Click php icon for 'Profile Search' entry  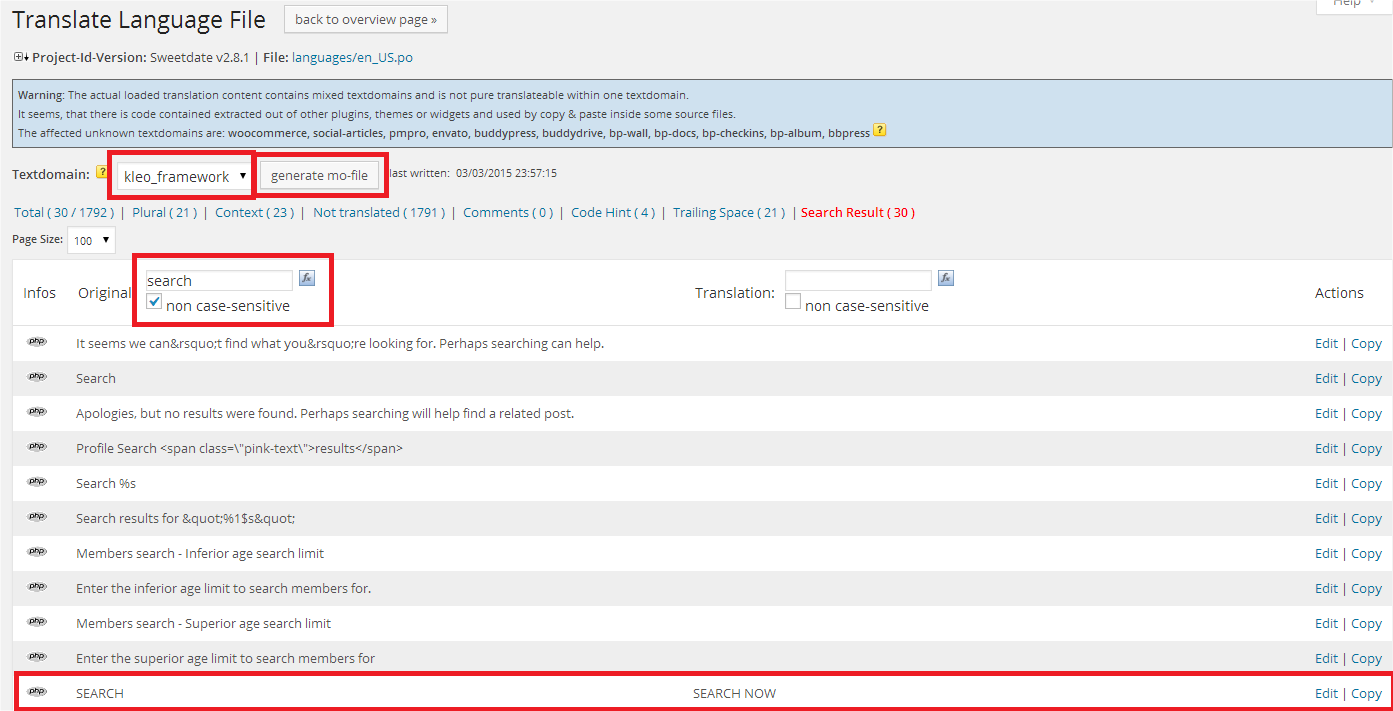click(37, 447)
